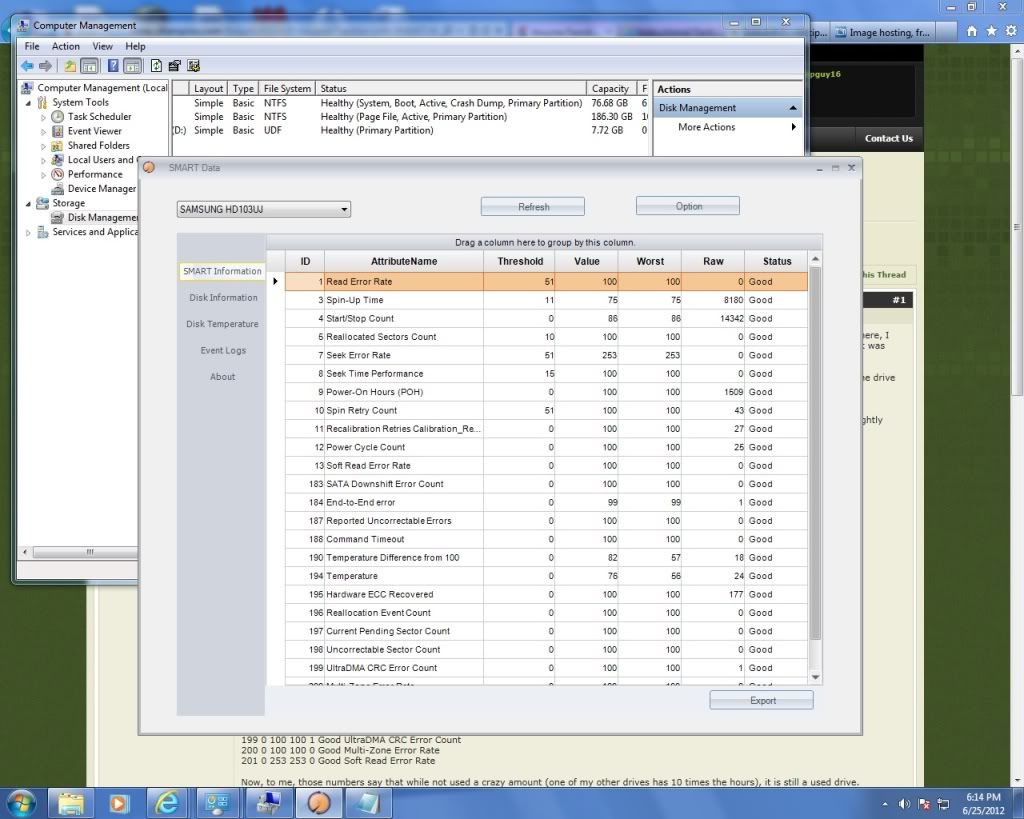Click the Forward arrow in Computer Management toolbar
1024x819 pixels.
[45, 66]
